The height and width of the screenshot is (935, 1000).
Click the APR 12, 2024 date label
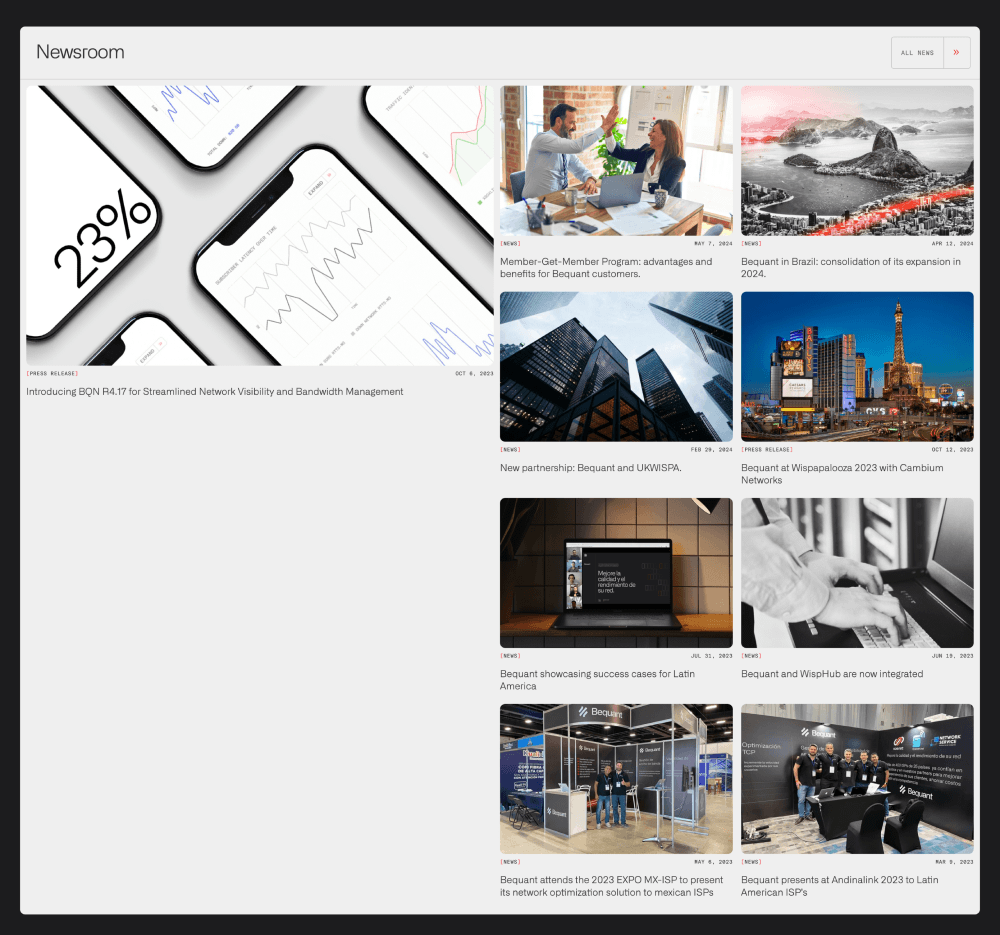pyautogui.click(x=952, y=244)
